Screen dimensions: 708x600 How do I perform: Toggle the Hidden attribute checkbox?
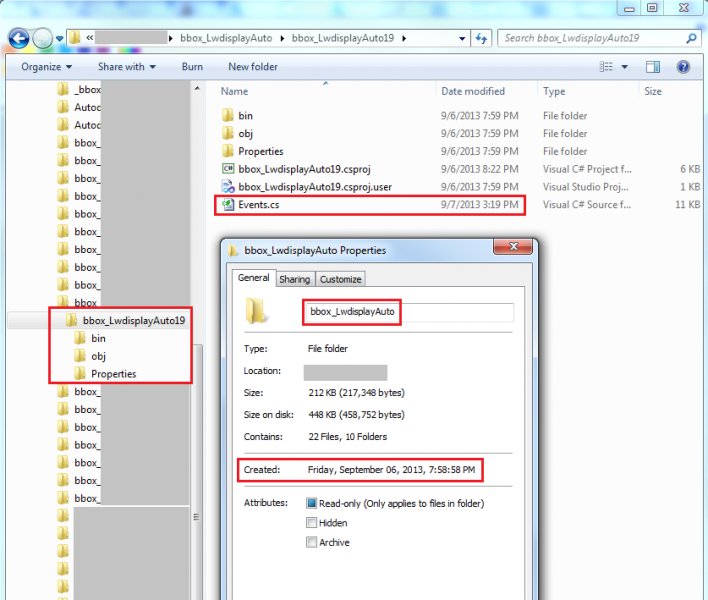311,523
